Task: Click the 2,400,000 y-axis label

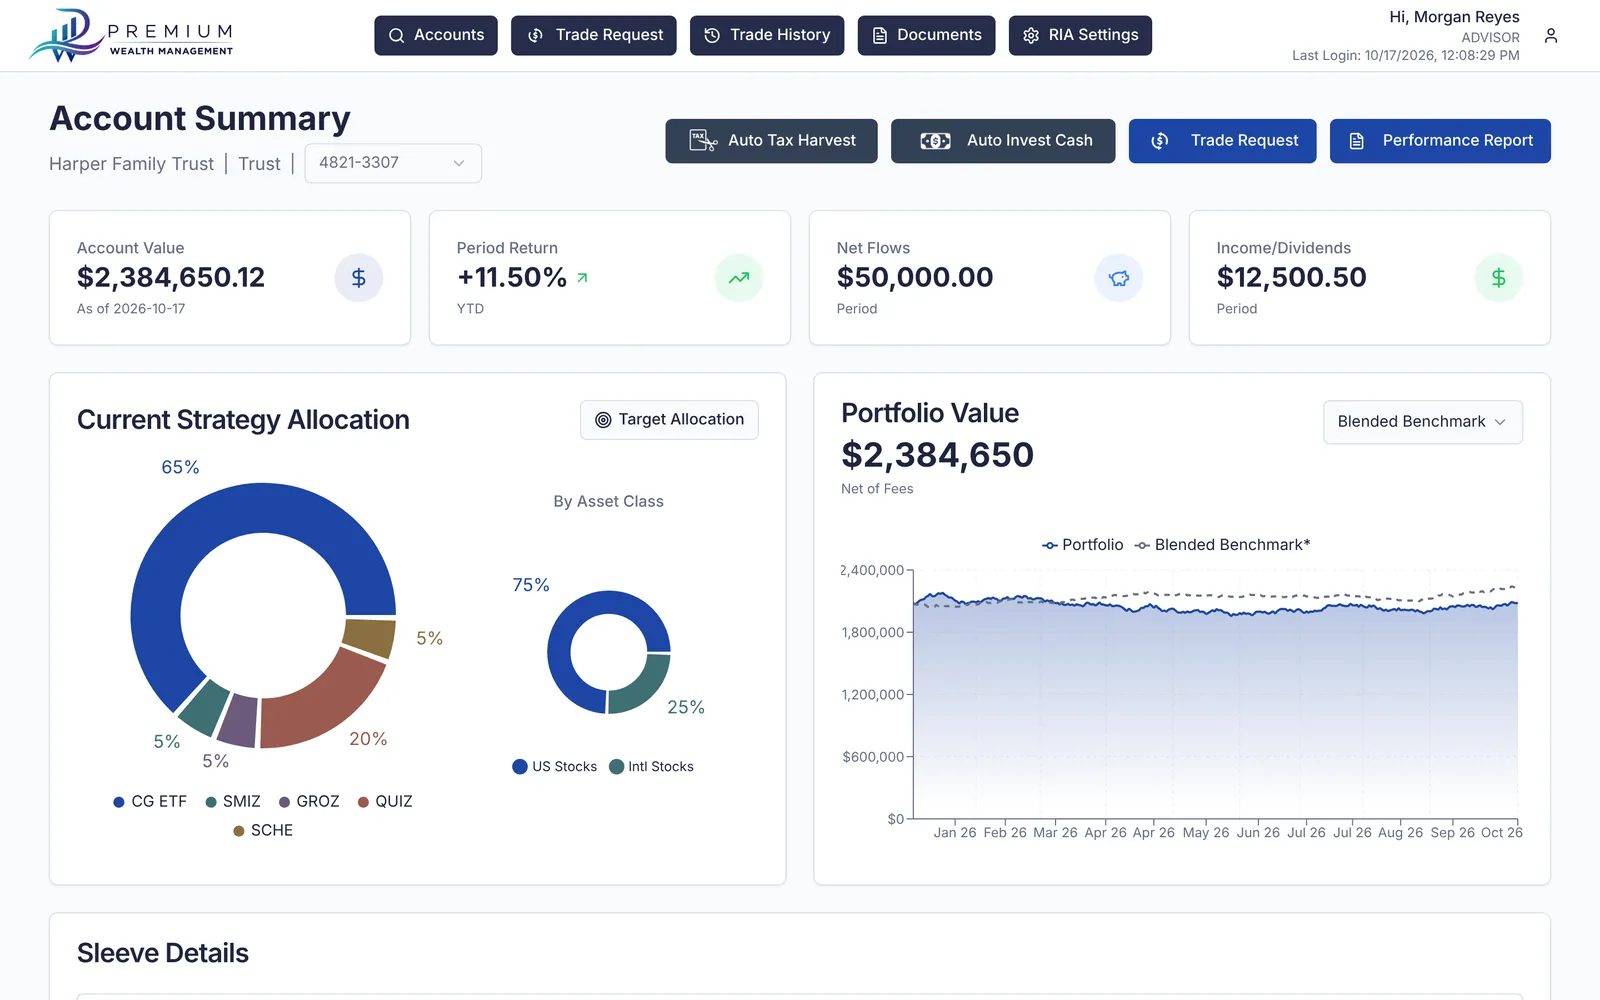Action: pyautogui.click(x=872, y=570)
